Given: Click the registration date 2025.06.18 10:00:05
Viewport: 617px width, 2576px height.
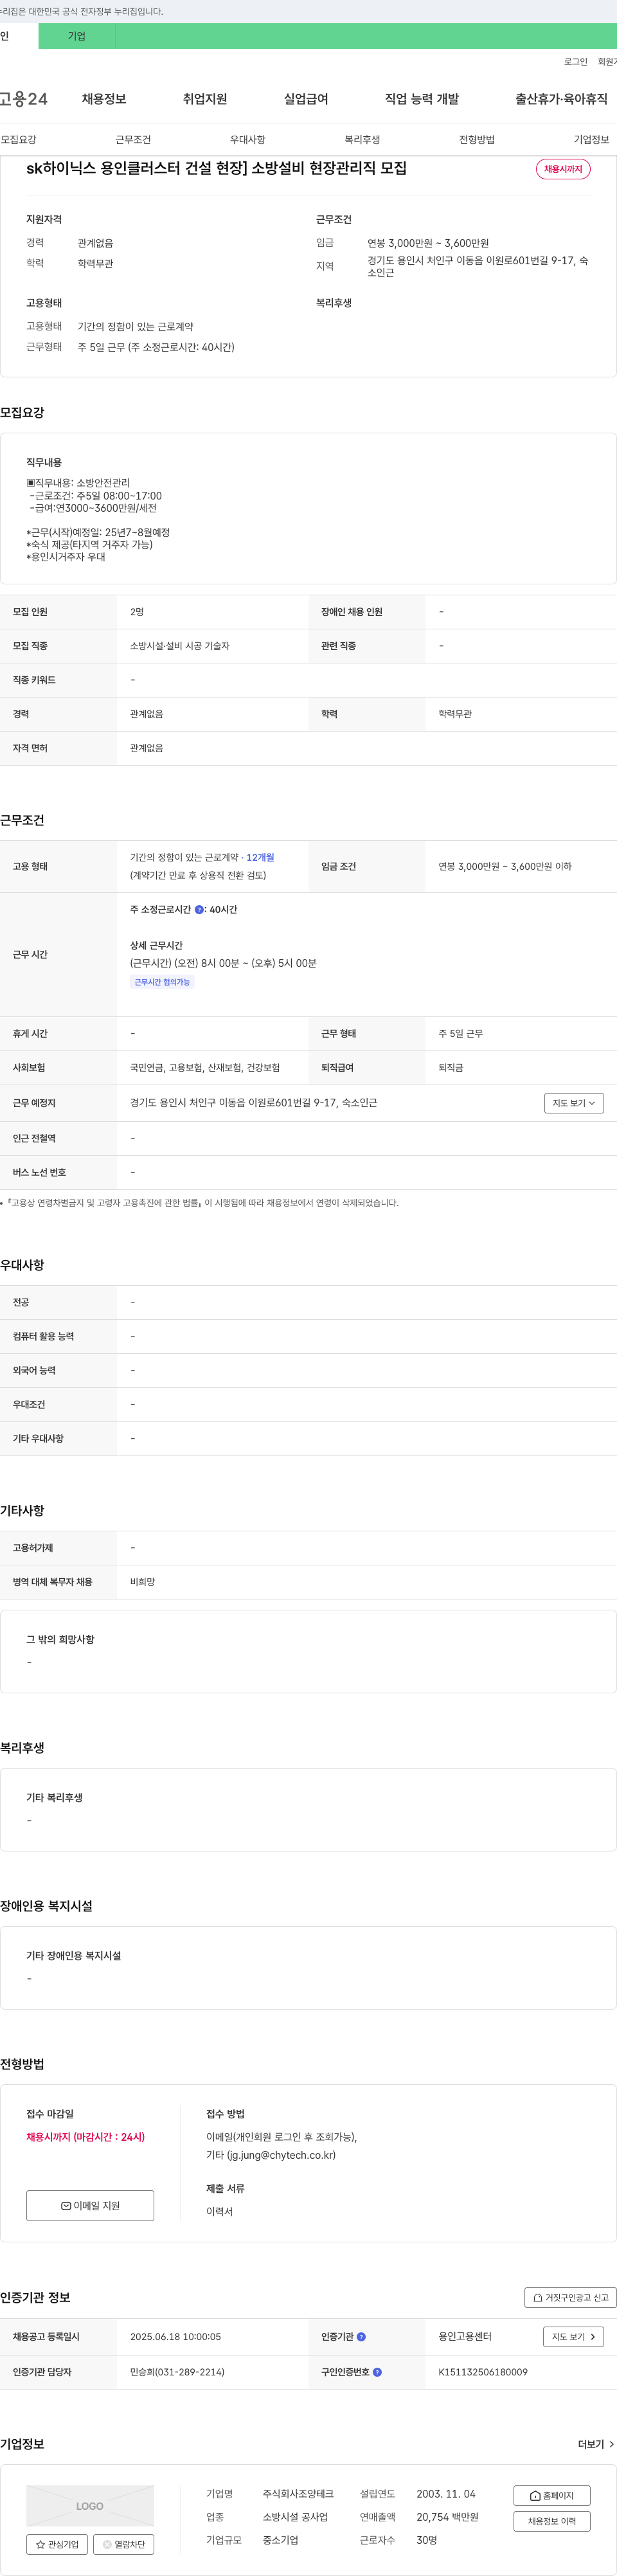Looking at the screenshot, I should [x=176, y=2336].
